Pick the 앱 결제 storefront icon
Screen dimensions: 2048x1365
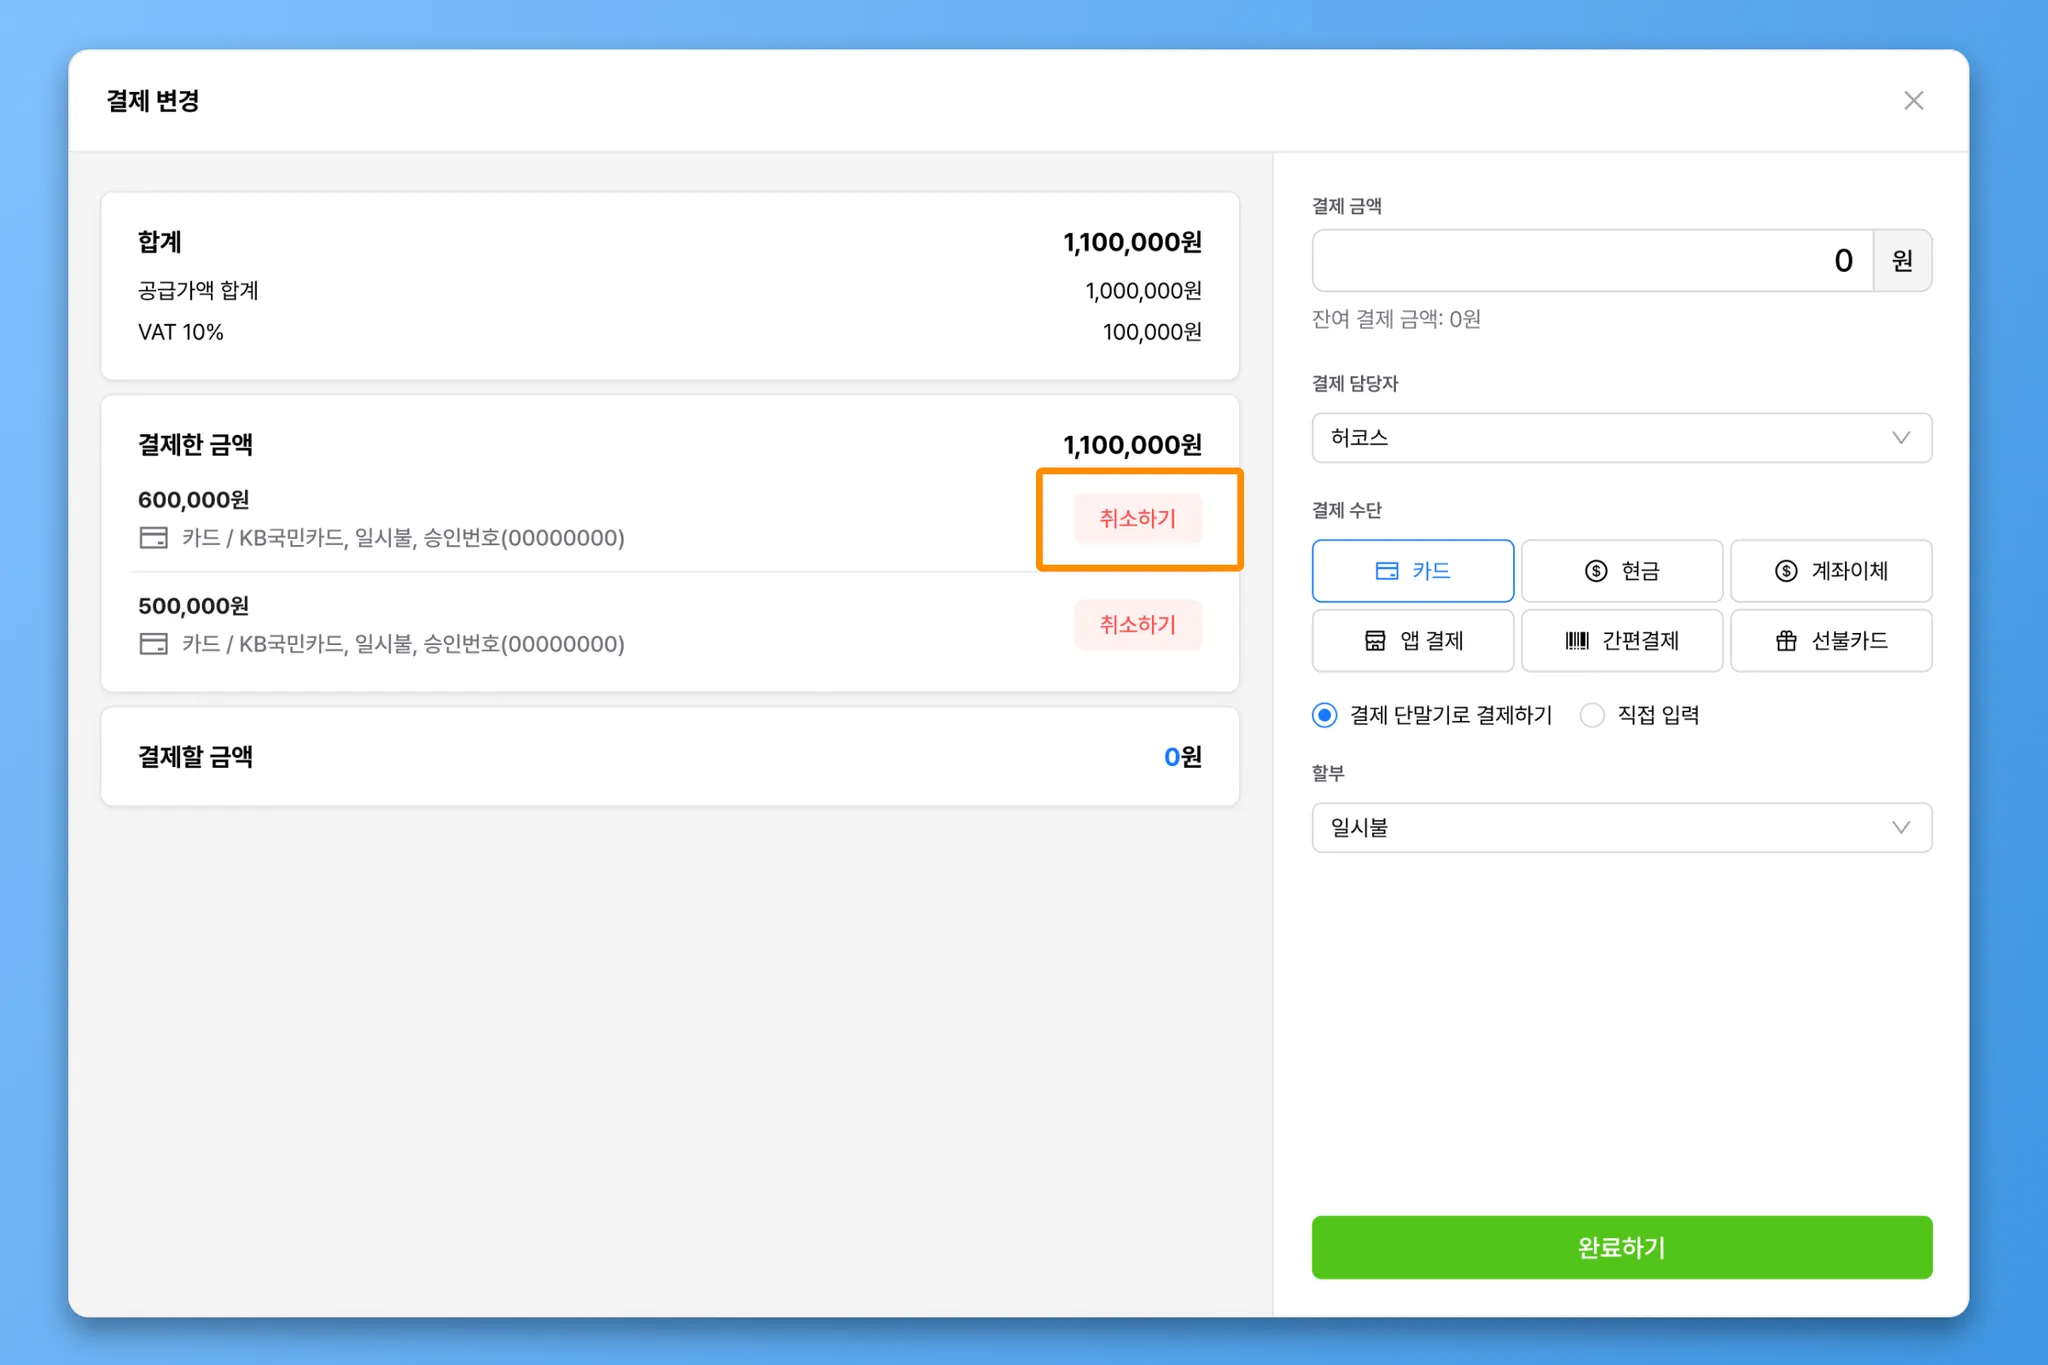(1375, 641)
